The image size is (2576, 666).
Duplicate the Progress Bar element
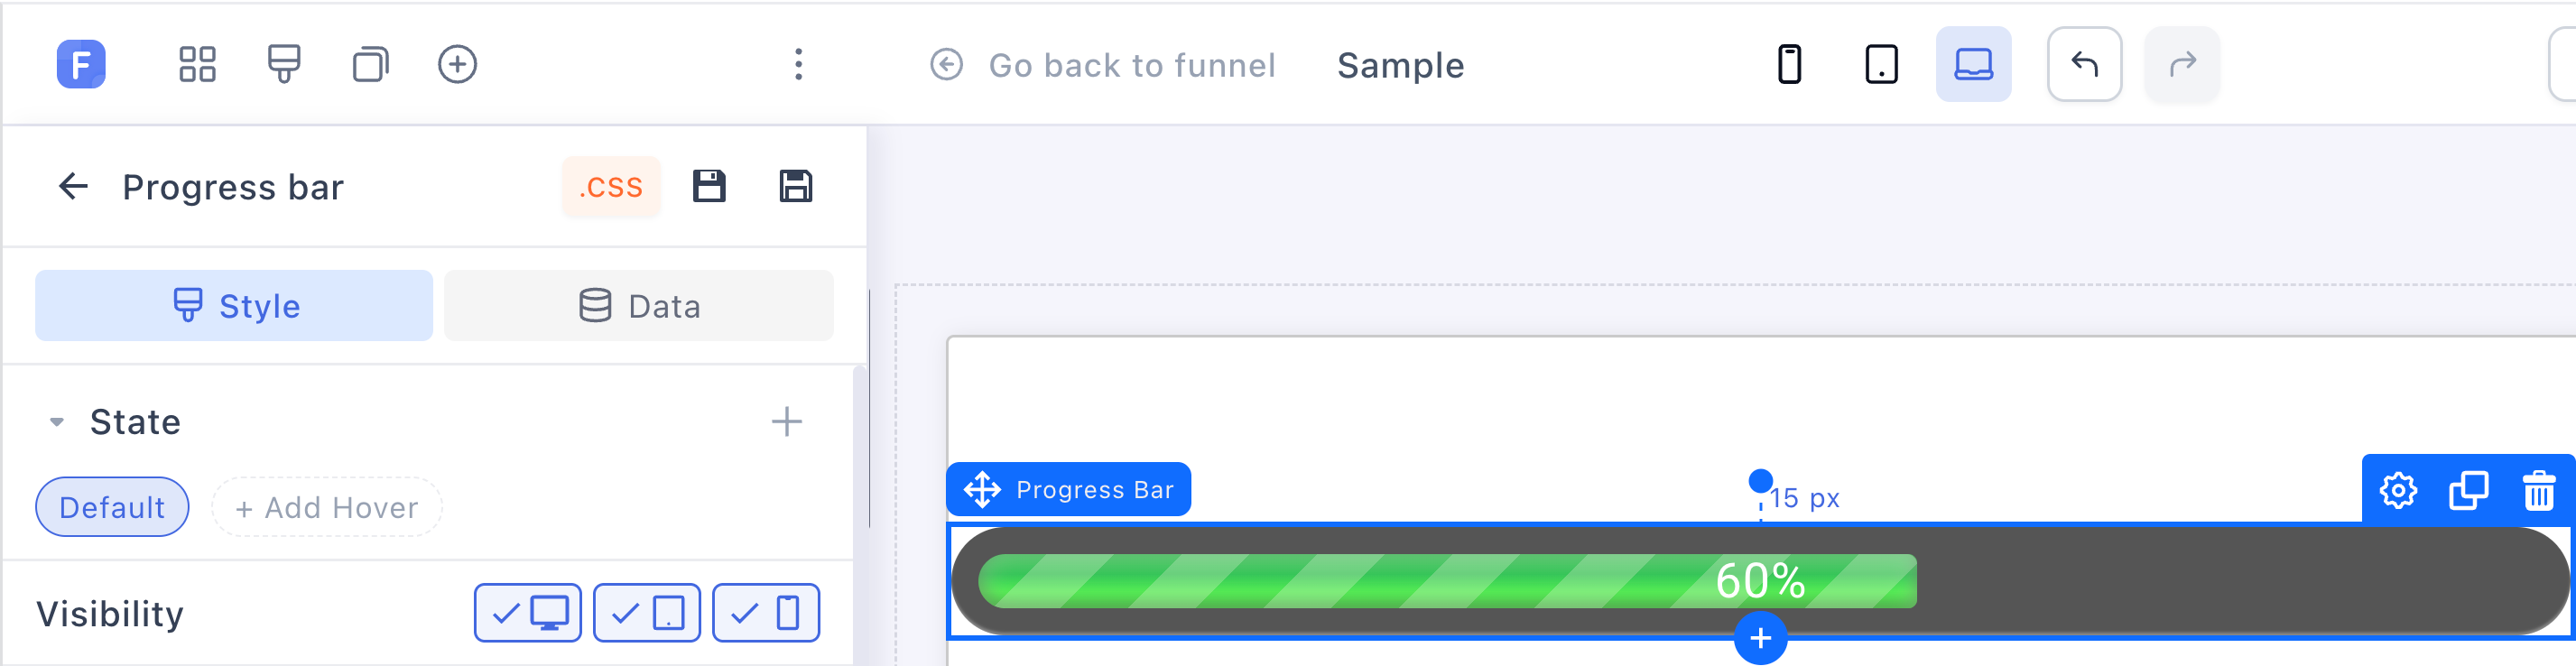point(2469,491)
